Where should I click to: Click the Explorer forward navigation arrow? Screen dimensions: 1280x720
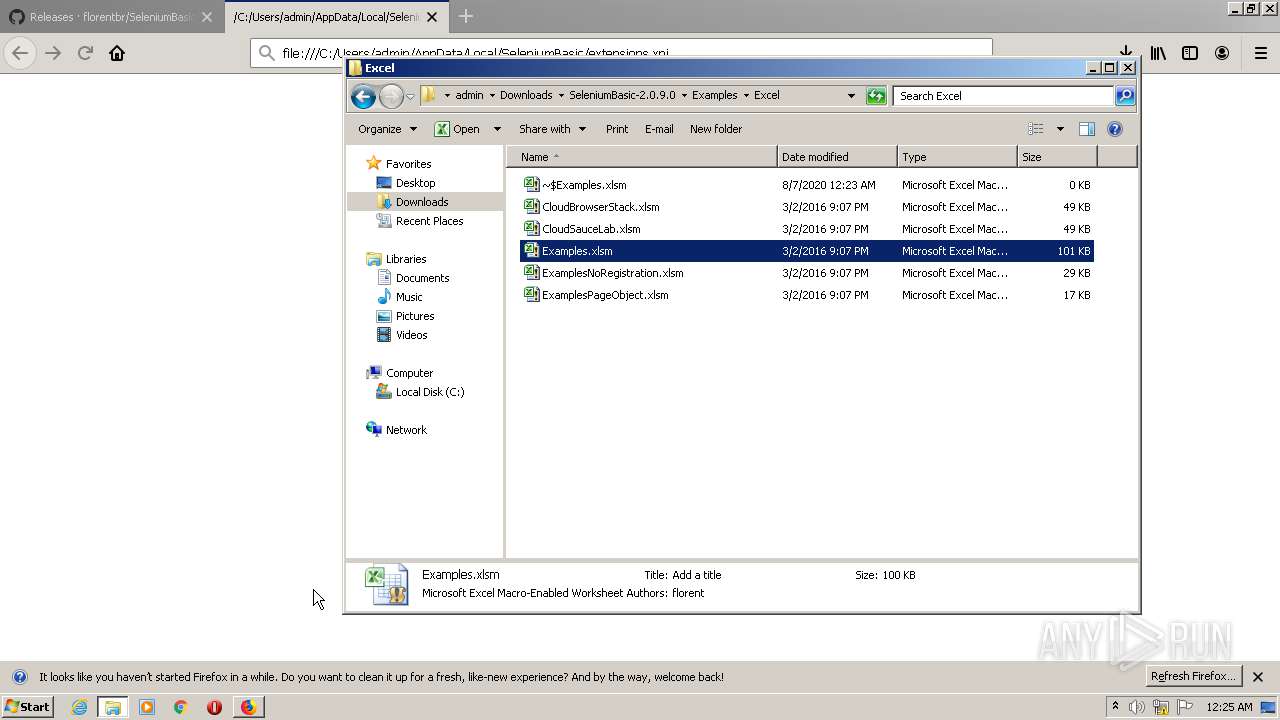click(x=391, y=96)
